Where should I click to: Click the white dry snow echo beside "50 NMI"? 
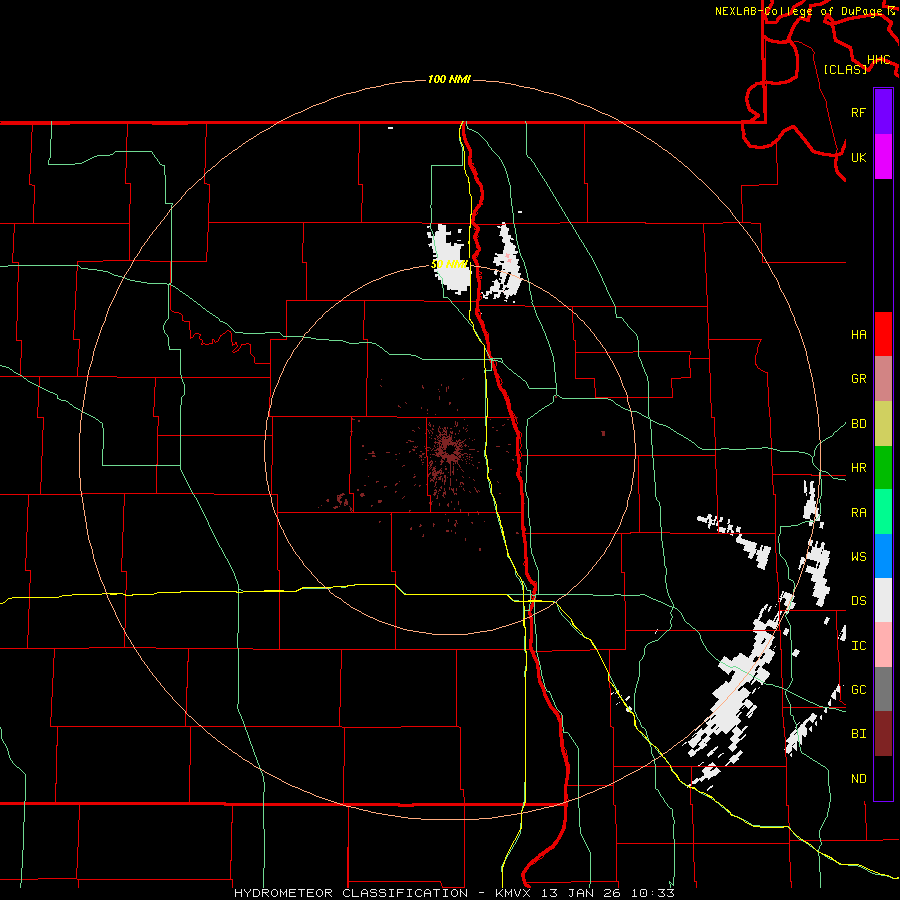coord(451,258)
